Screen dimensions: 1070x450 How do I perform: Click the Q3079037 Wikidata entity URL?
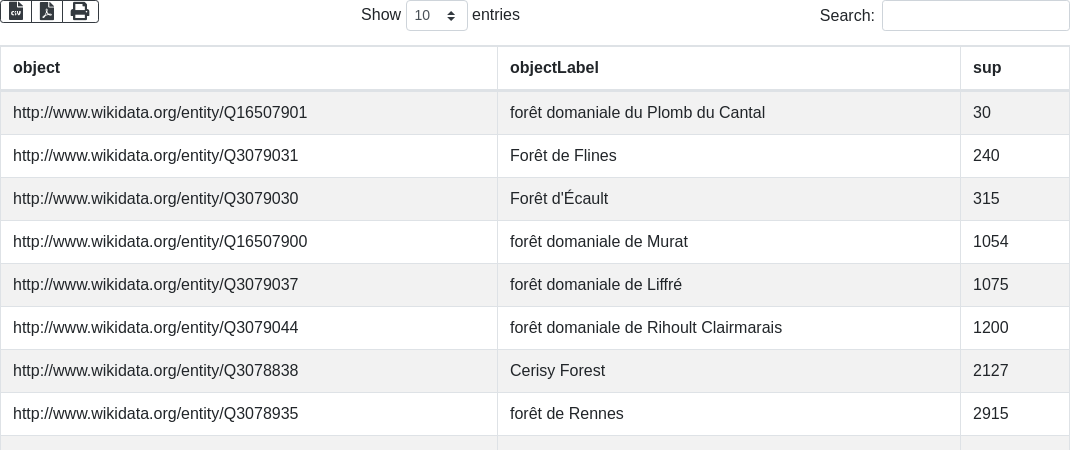click(x=155, y=285)
